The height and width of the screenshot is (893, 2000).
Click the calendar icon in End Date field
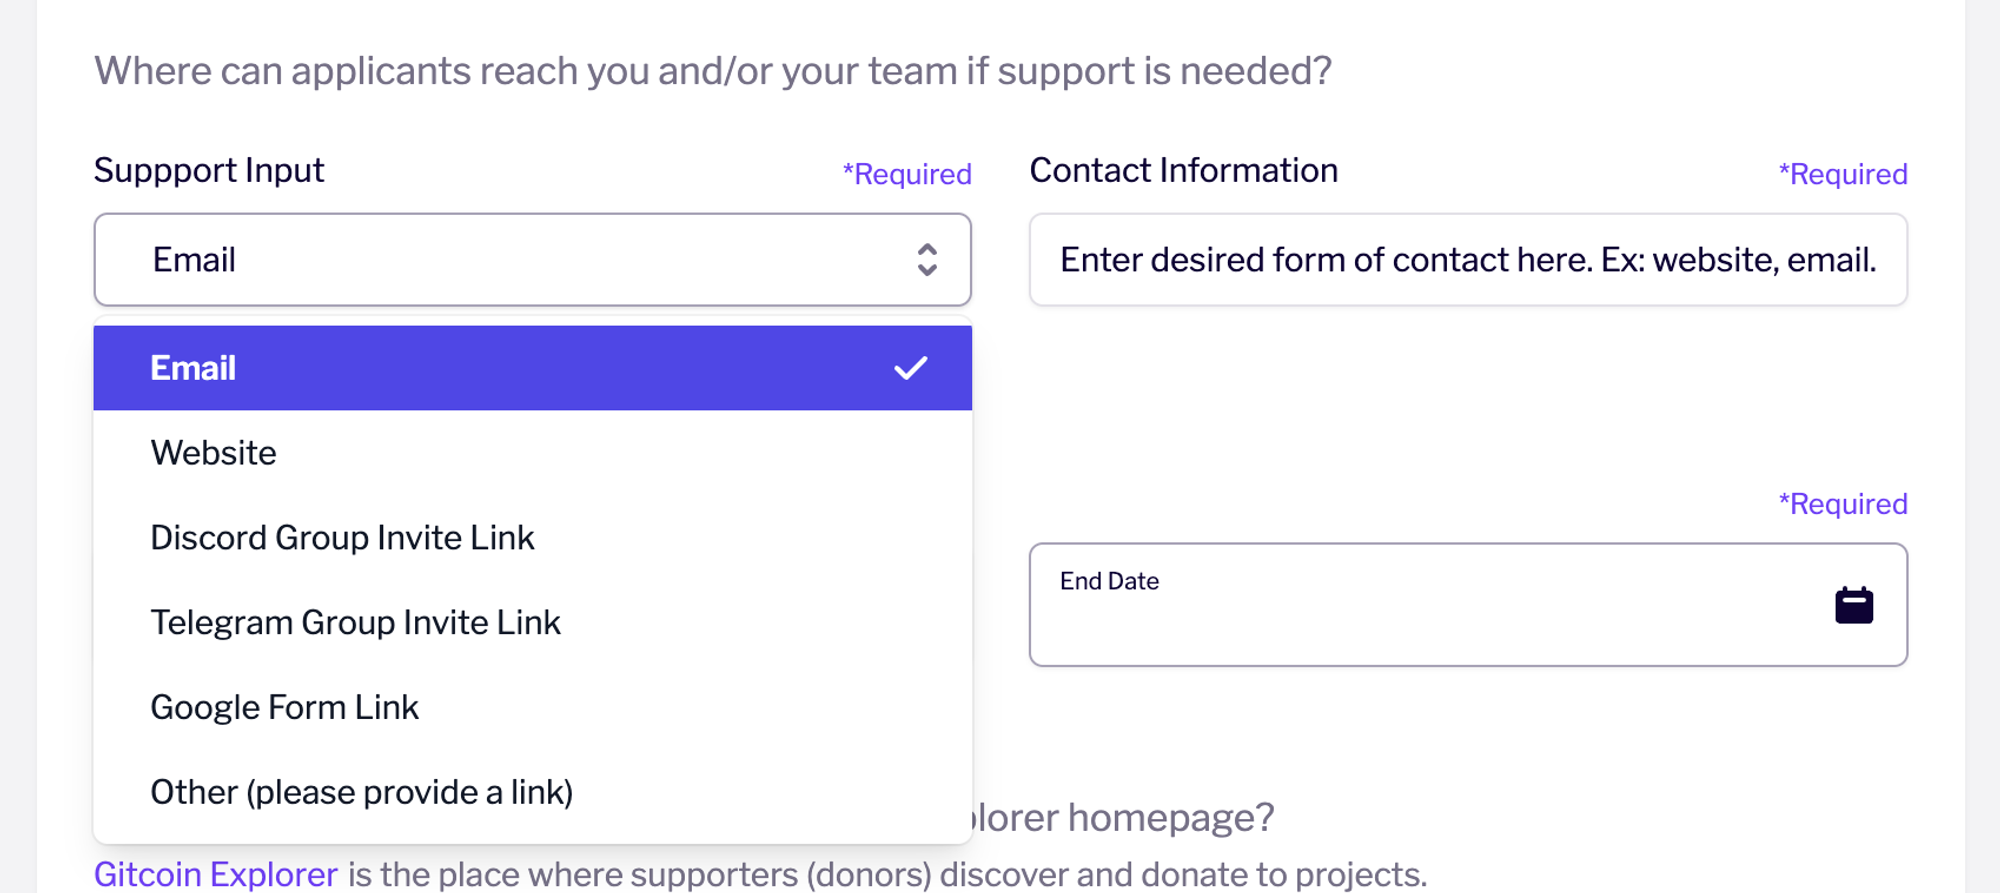click(1853, 605)
